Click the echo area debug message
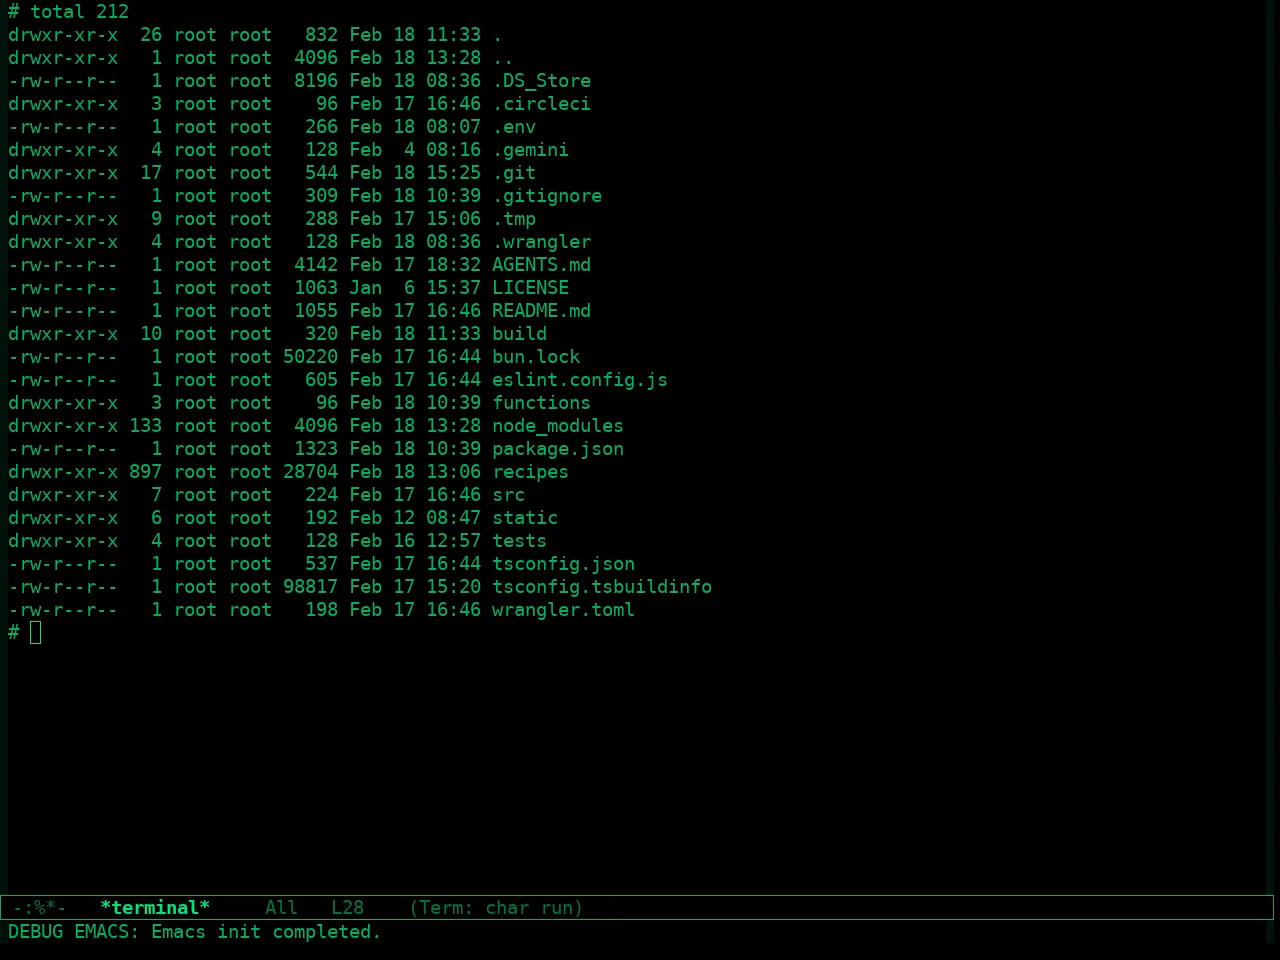Image resolution: width=1280 pixels, height=960 pixels. [x=195, y=932]
